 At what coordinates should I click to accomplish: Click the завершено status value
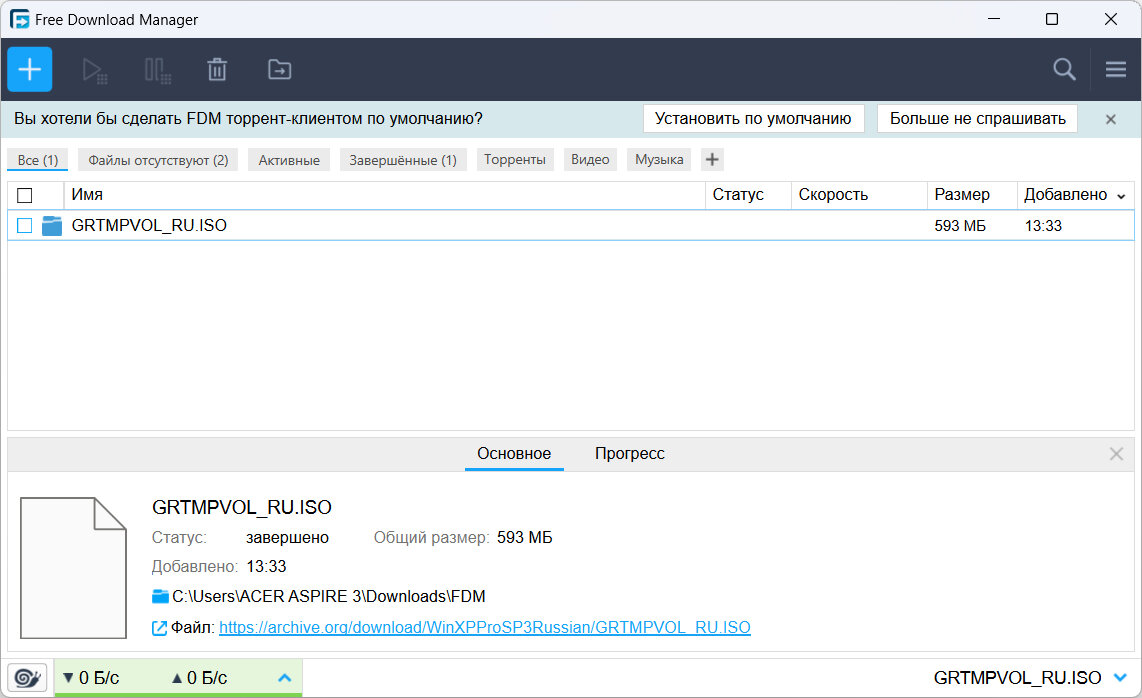[287, 538]
